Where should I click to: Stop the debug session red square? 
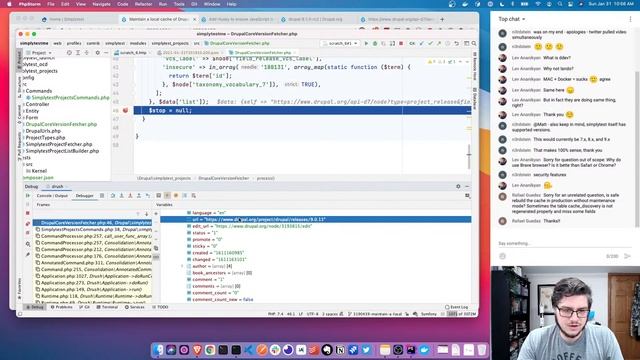28,213
